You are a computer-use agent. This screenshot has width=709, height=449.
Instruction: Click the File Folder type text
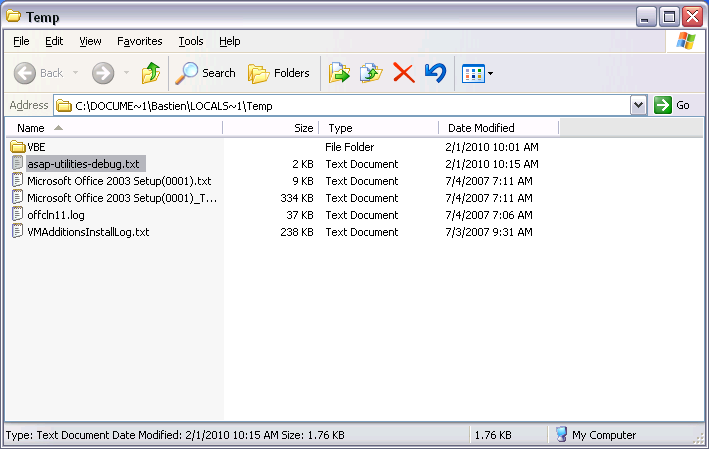(x=350, y=147)
